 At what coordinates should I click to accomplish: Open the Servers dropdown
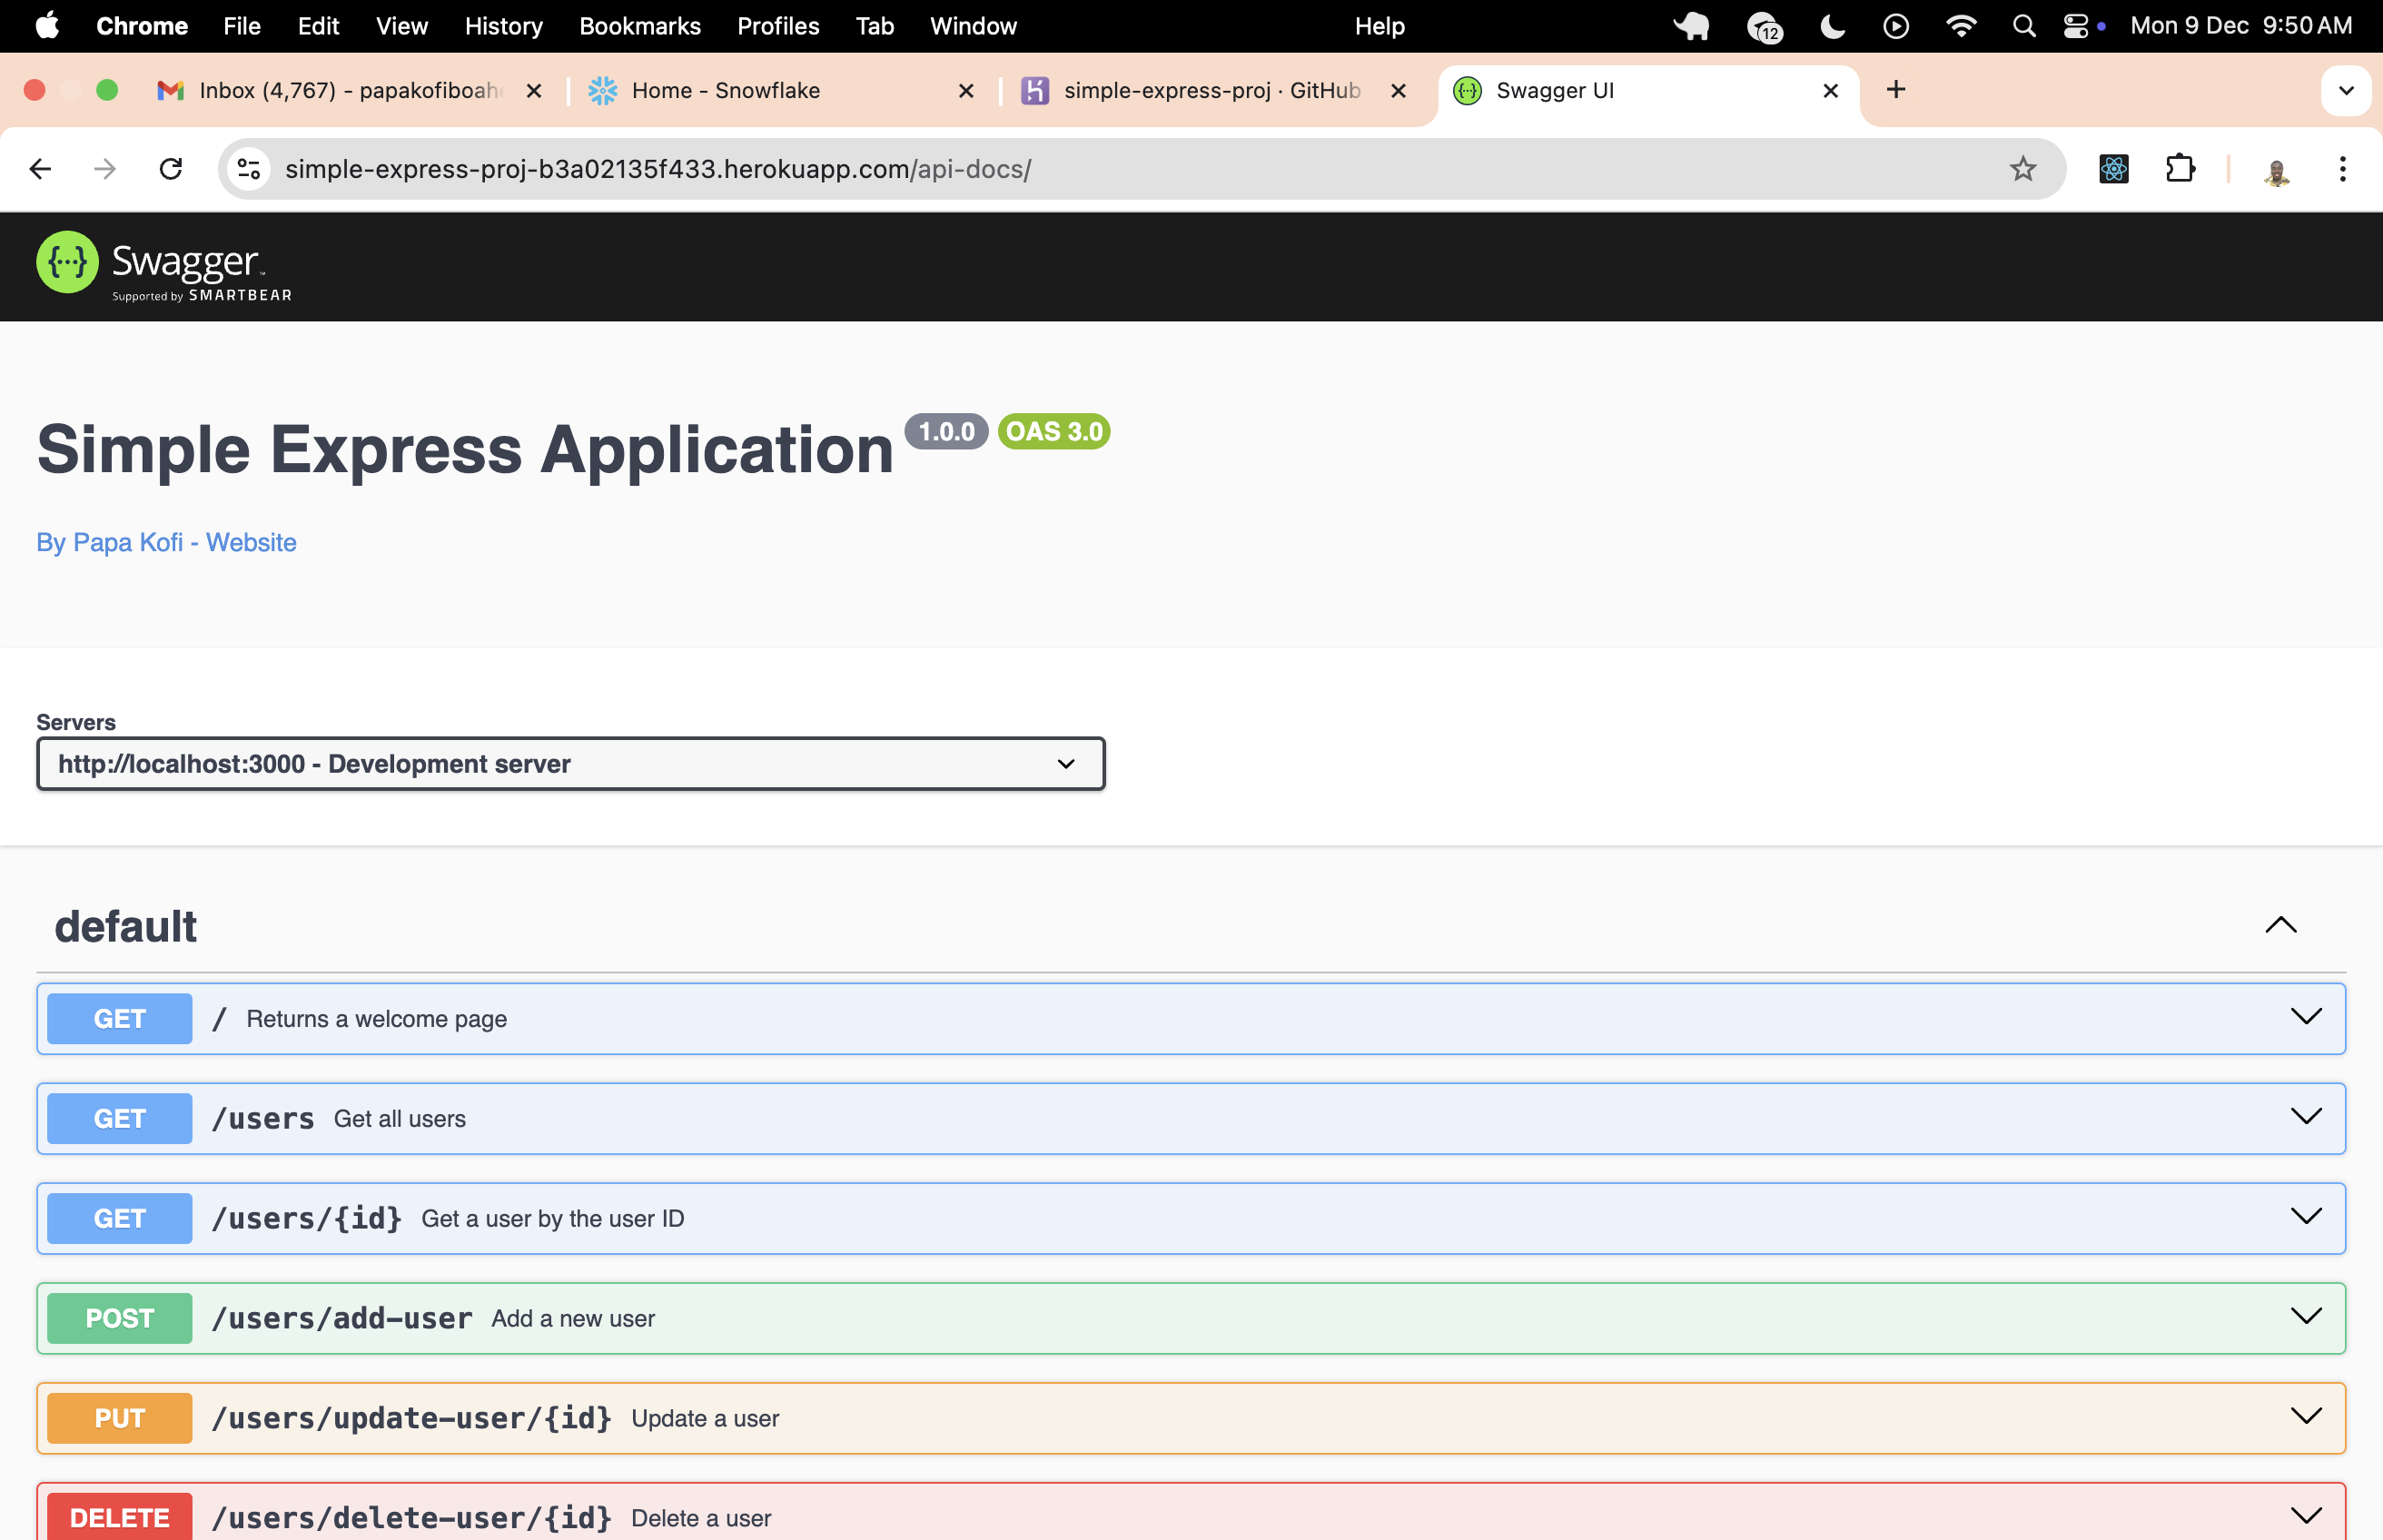point(570,764)
